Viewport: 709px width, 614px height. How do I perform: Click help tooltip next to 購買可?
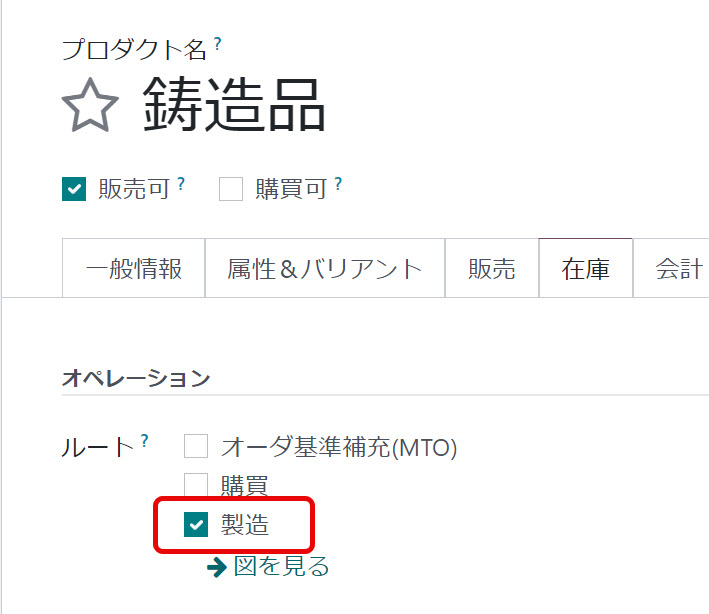(x=338, y=184)
